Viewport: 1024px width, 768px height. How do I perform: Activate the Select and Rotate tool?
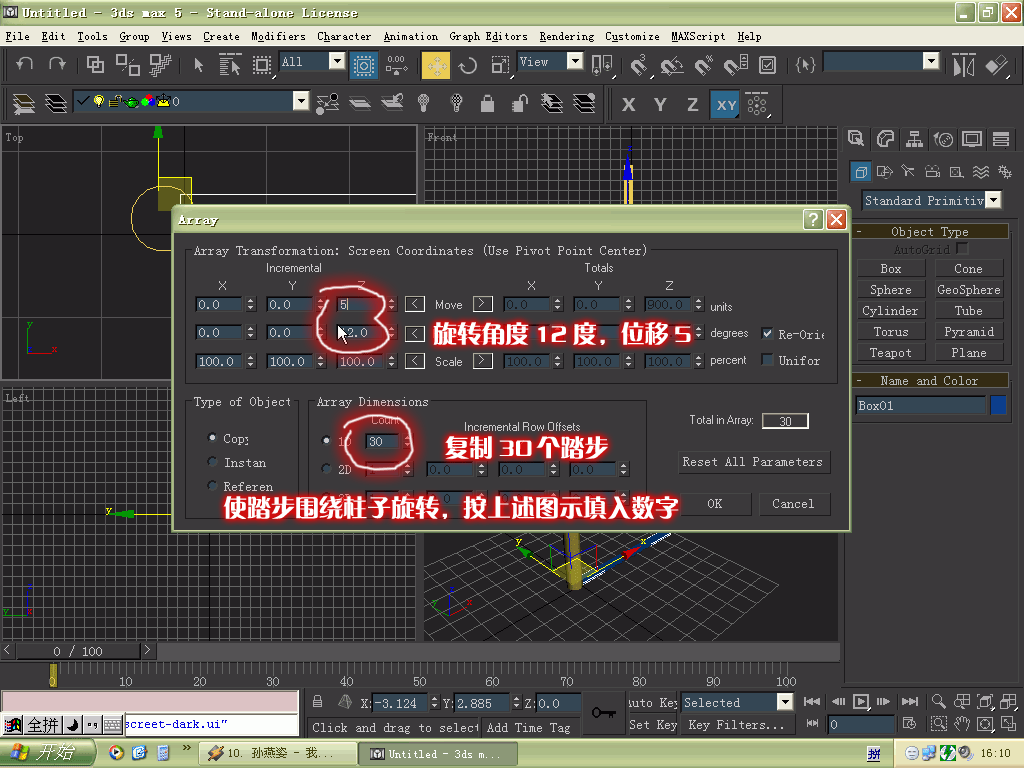(468, 65)
